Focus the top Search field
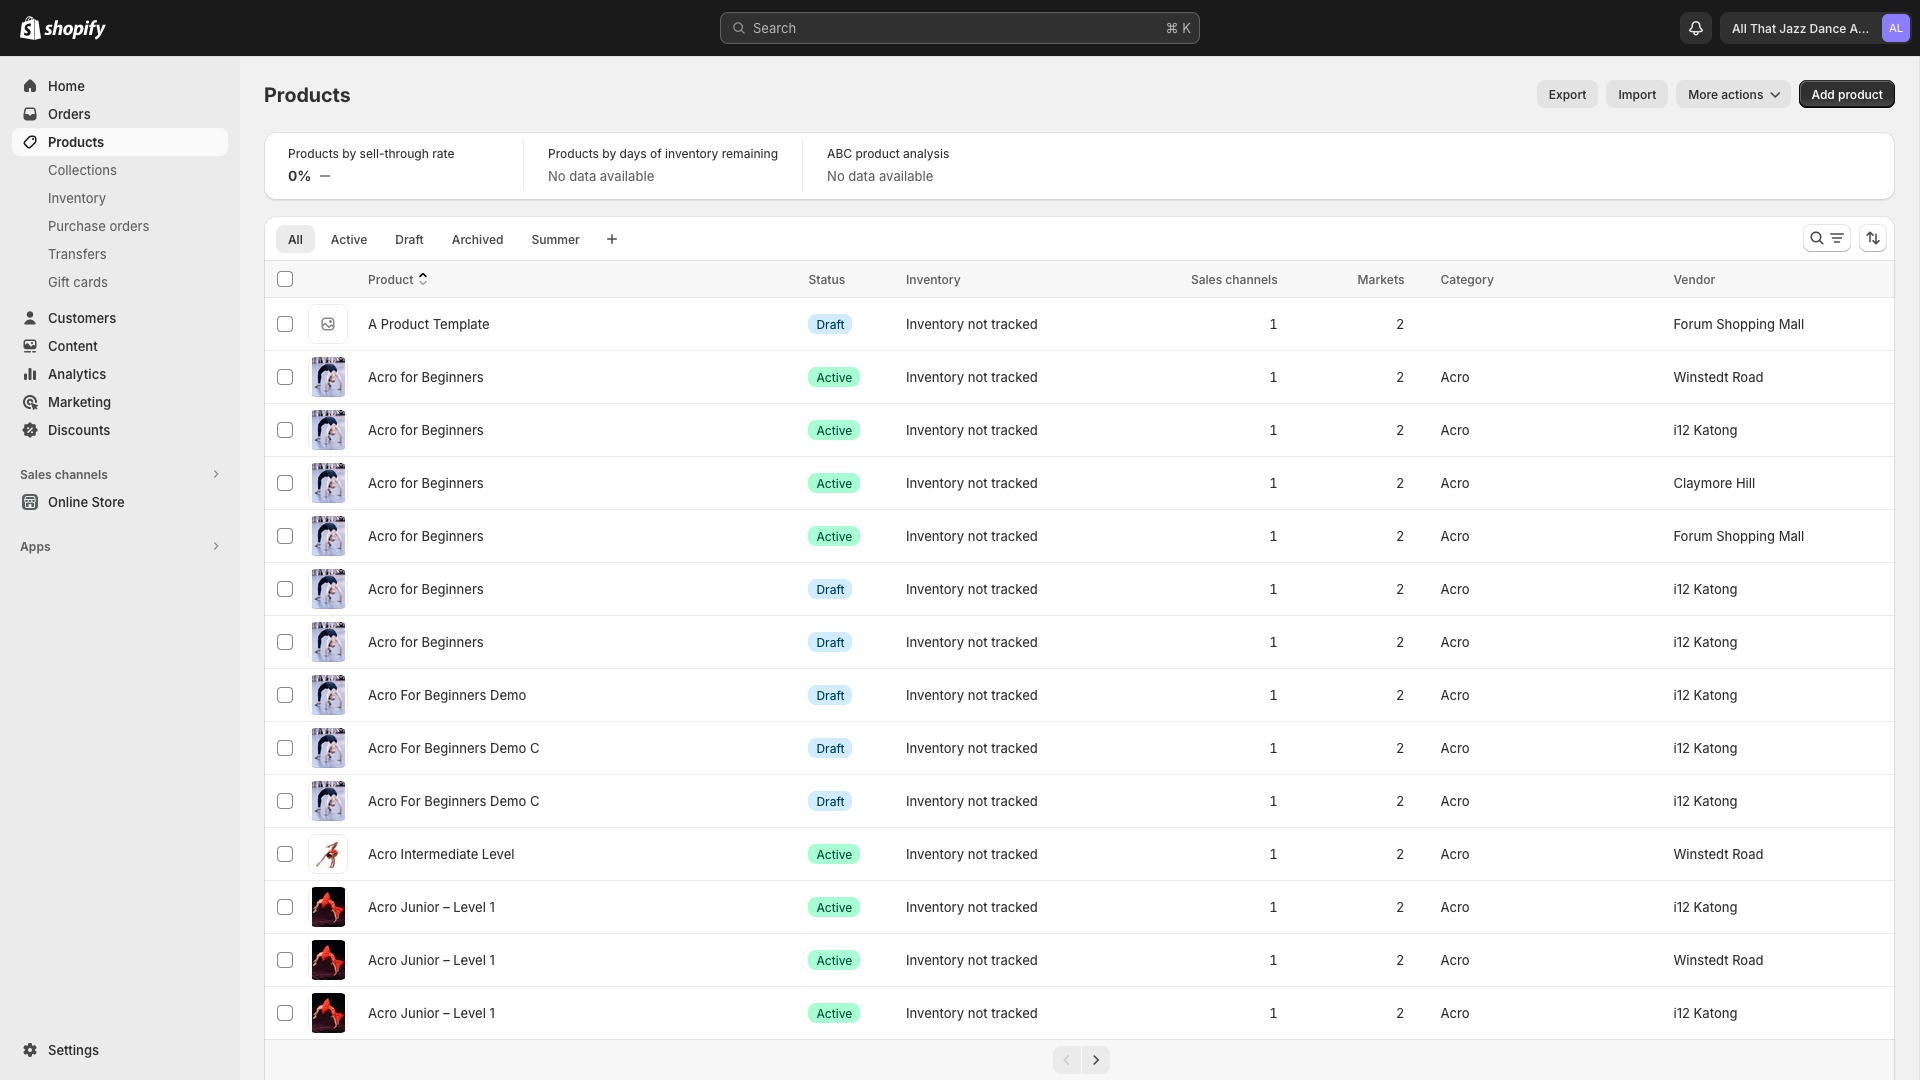1920x1080 pixels. click(x=959, y=28)
